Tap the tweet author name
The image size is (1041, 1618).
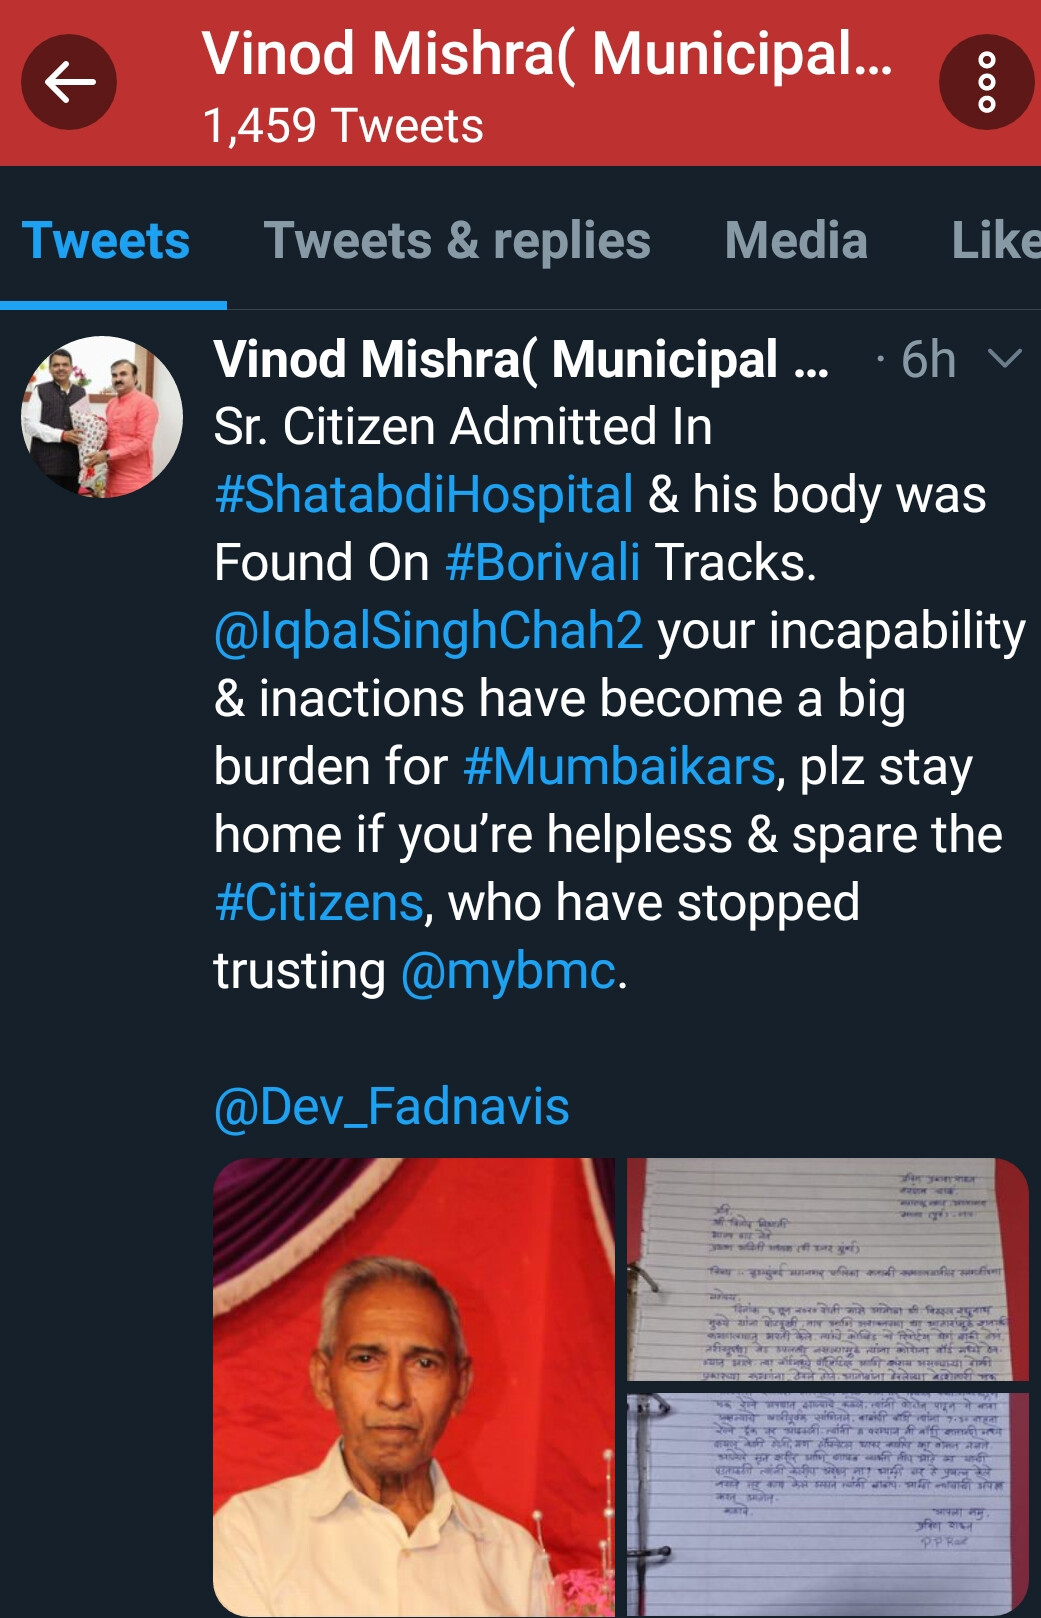click(521, 359)
